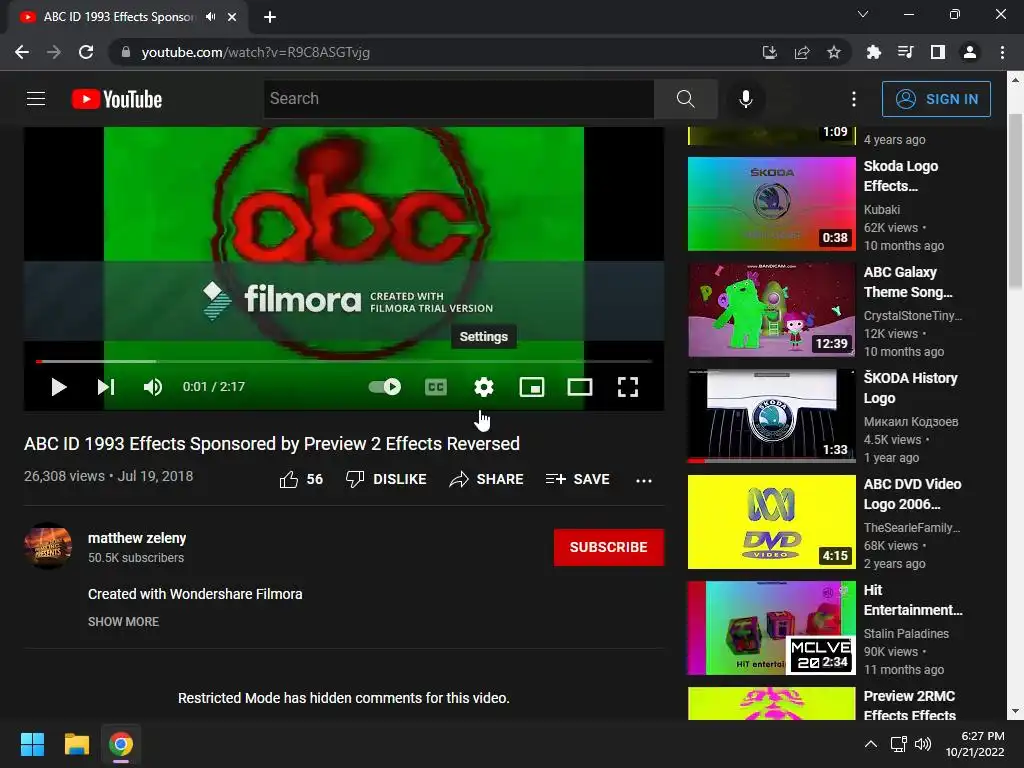Skip to the next video
The width and height of the screenshot is (1024, 768).
[106, 387]
